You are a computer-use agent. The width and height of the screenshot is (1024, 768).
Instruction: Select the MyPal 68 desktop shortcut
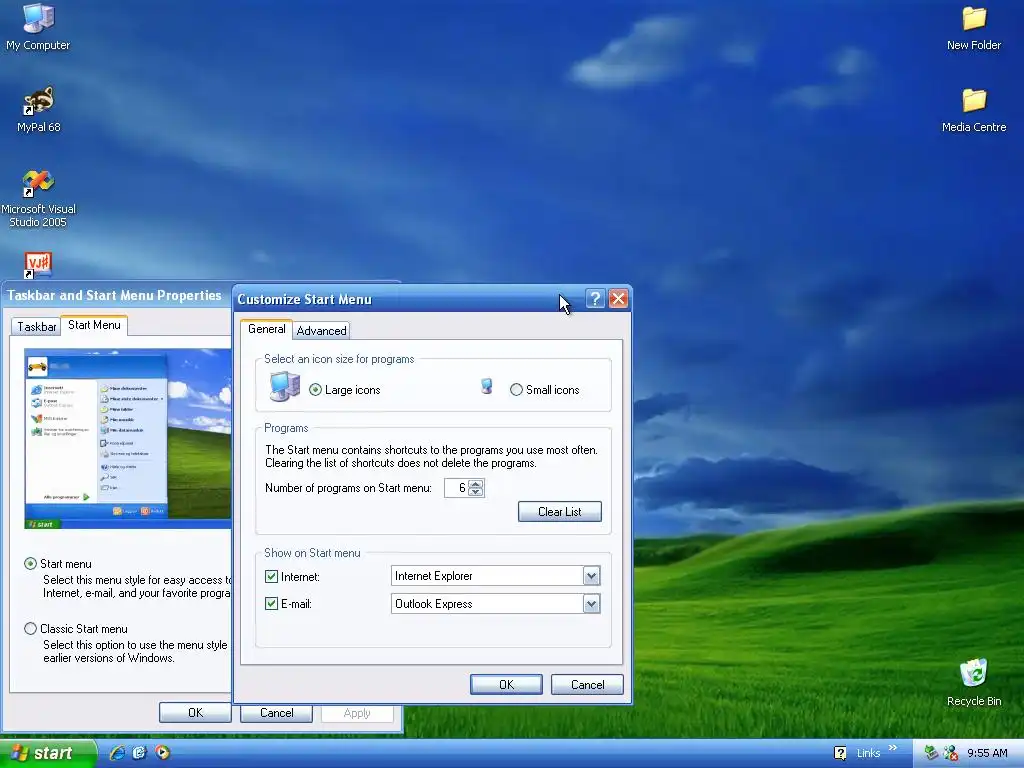pyautogui.click(x=38, y=108)
